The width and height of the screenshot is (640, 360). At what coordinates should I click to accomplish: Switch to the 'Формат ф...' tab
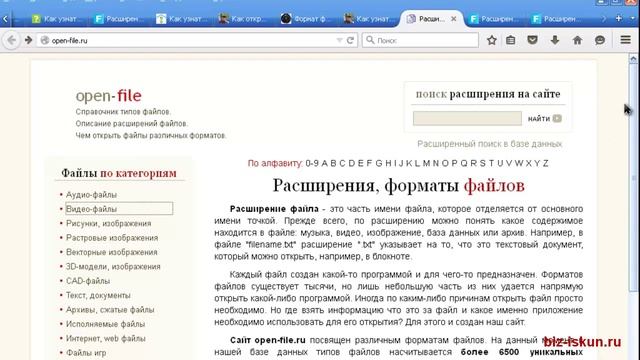tap(305, 19)
